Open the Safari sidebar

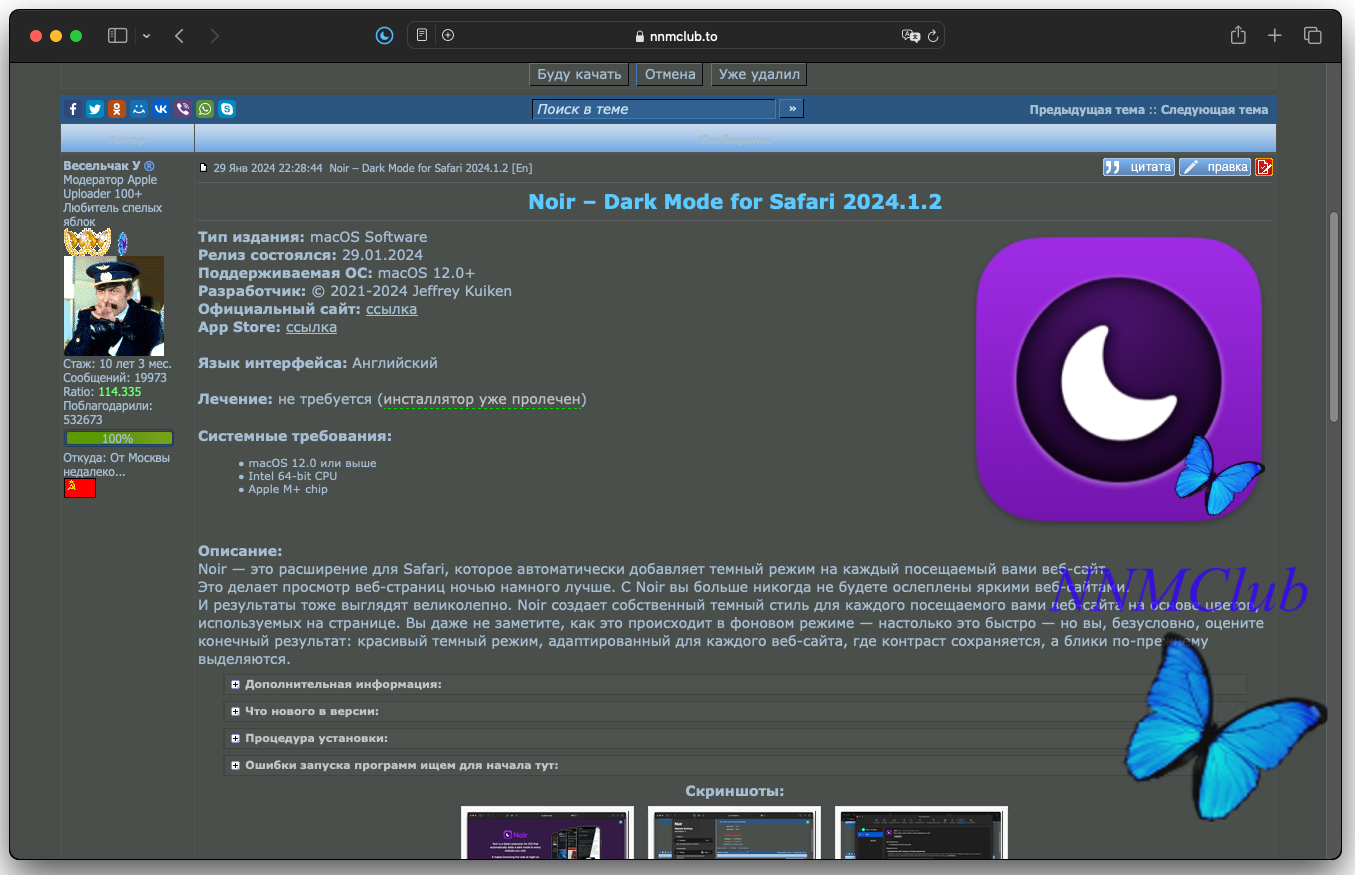[x=118, y=36]
